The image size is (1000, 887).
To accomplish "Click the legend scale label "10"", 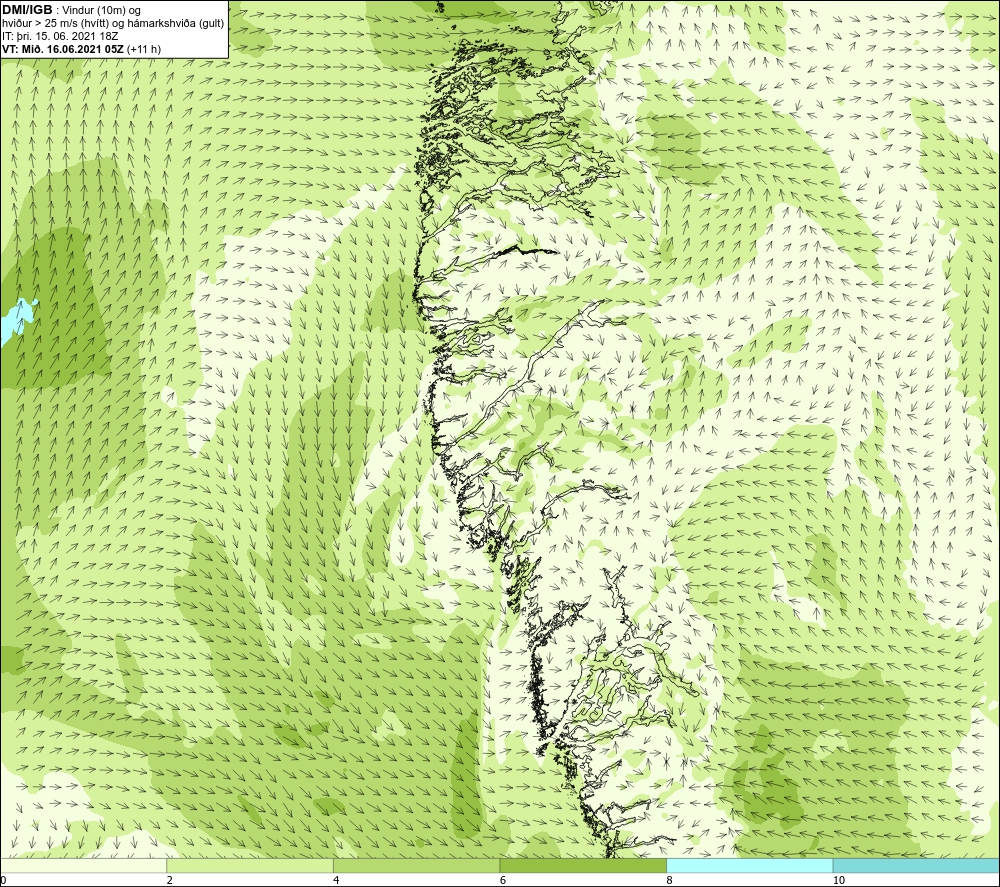I will (x=839, y=880).
